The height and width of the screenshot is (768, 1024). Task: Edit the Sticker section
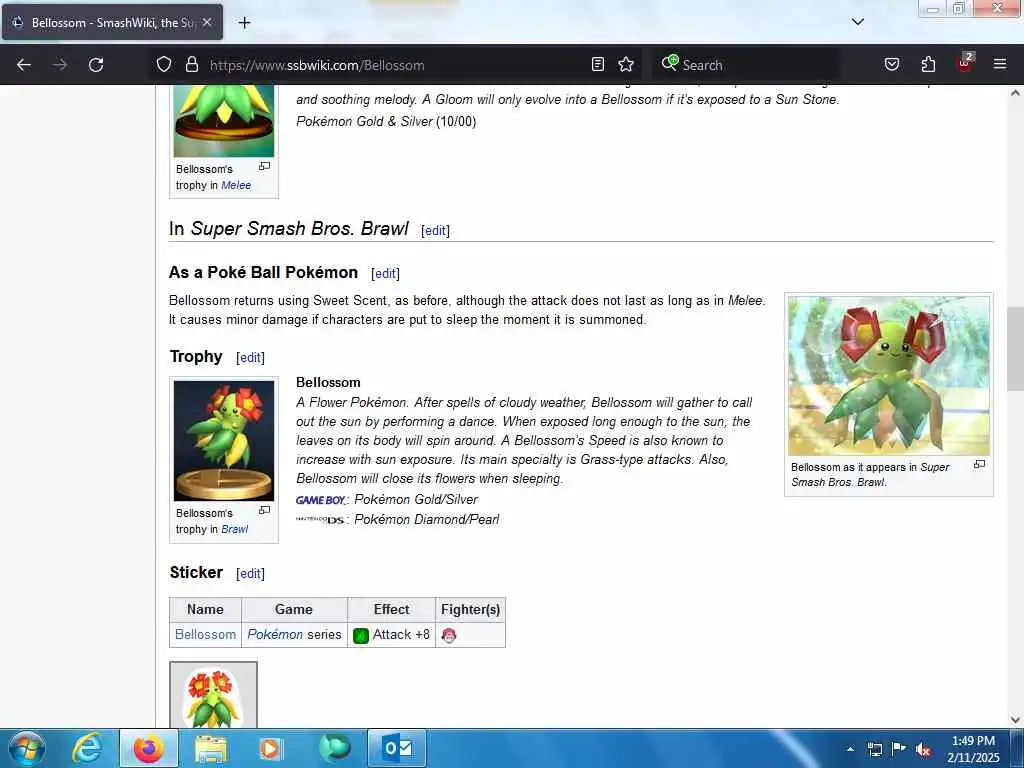click(x=250, y=573)
